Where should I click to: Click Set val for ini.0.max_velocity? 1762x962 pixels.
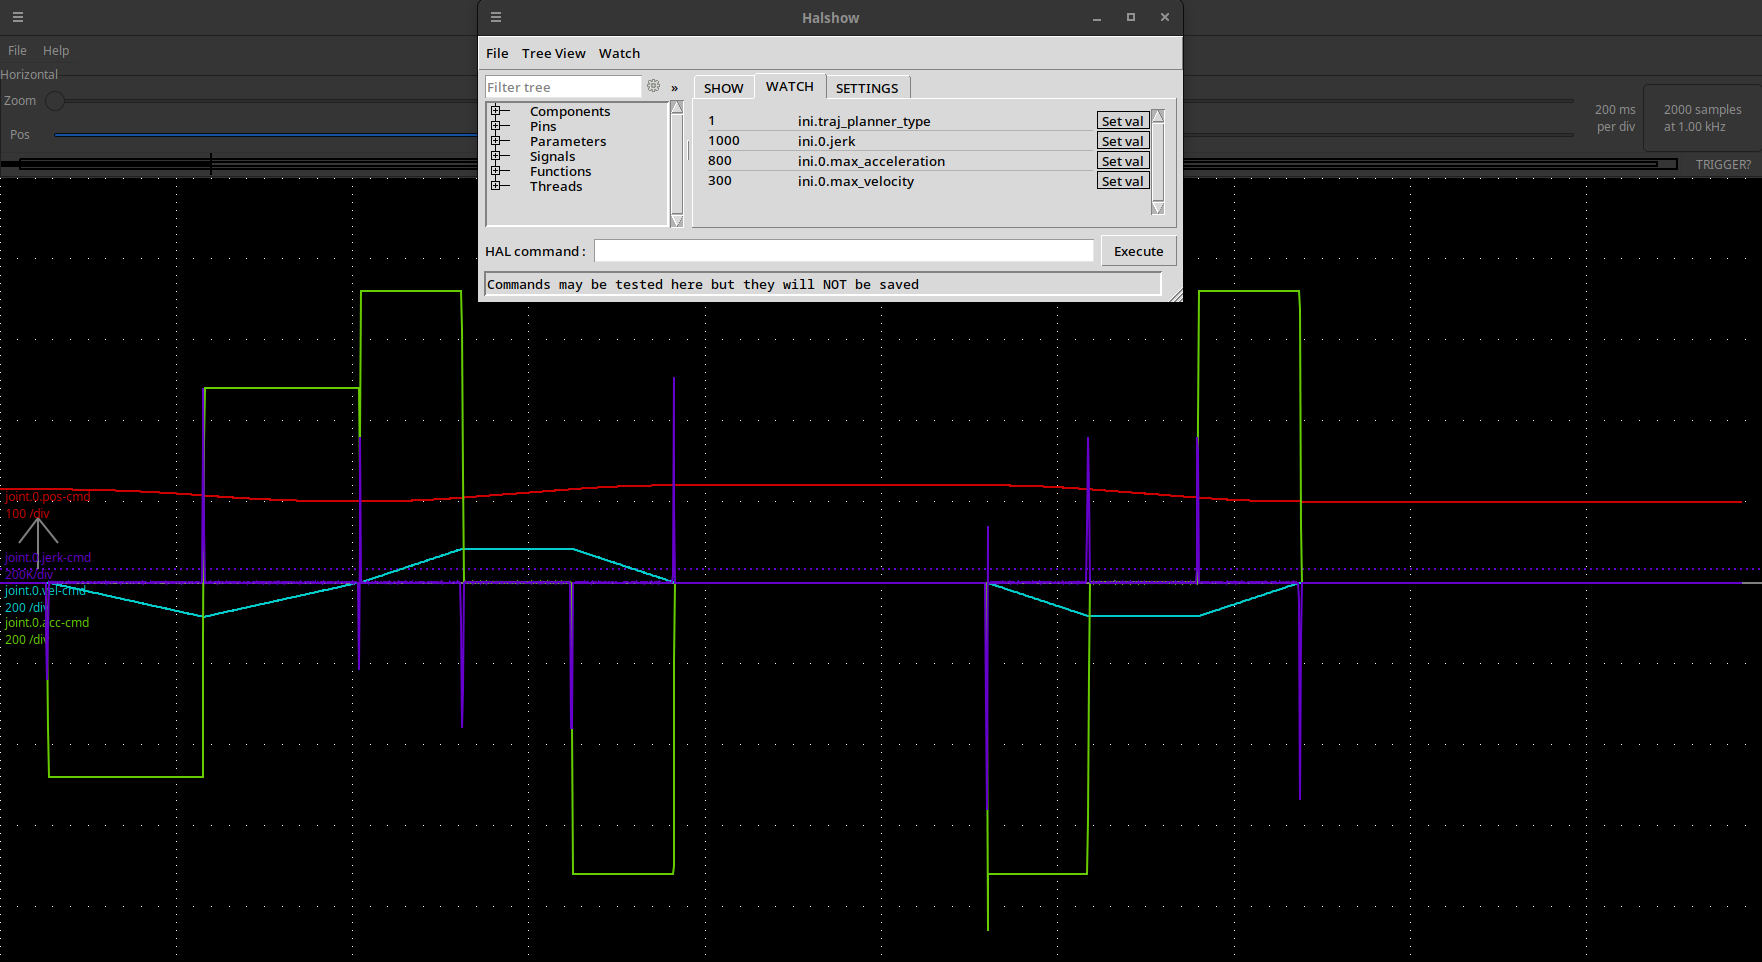pos(1122,181)
